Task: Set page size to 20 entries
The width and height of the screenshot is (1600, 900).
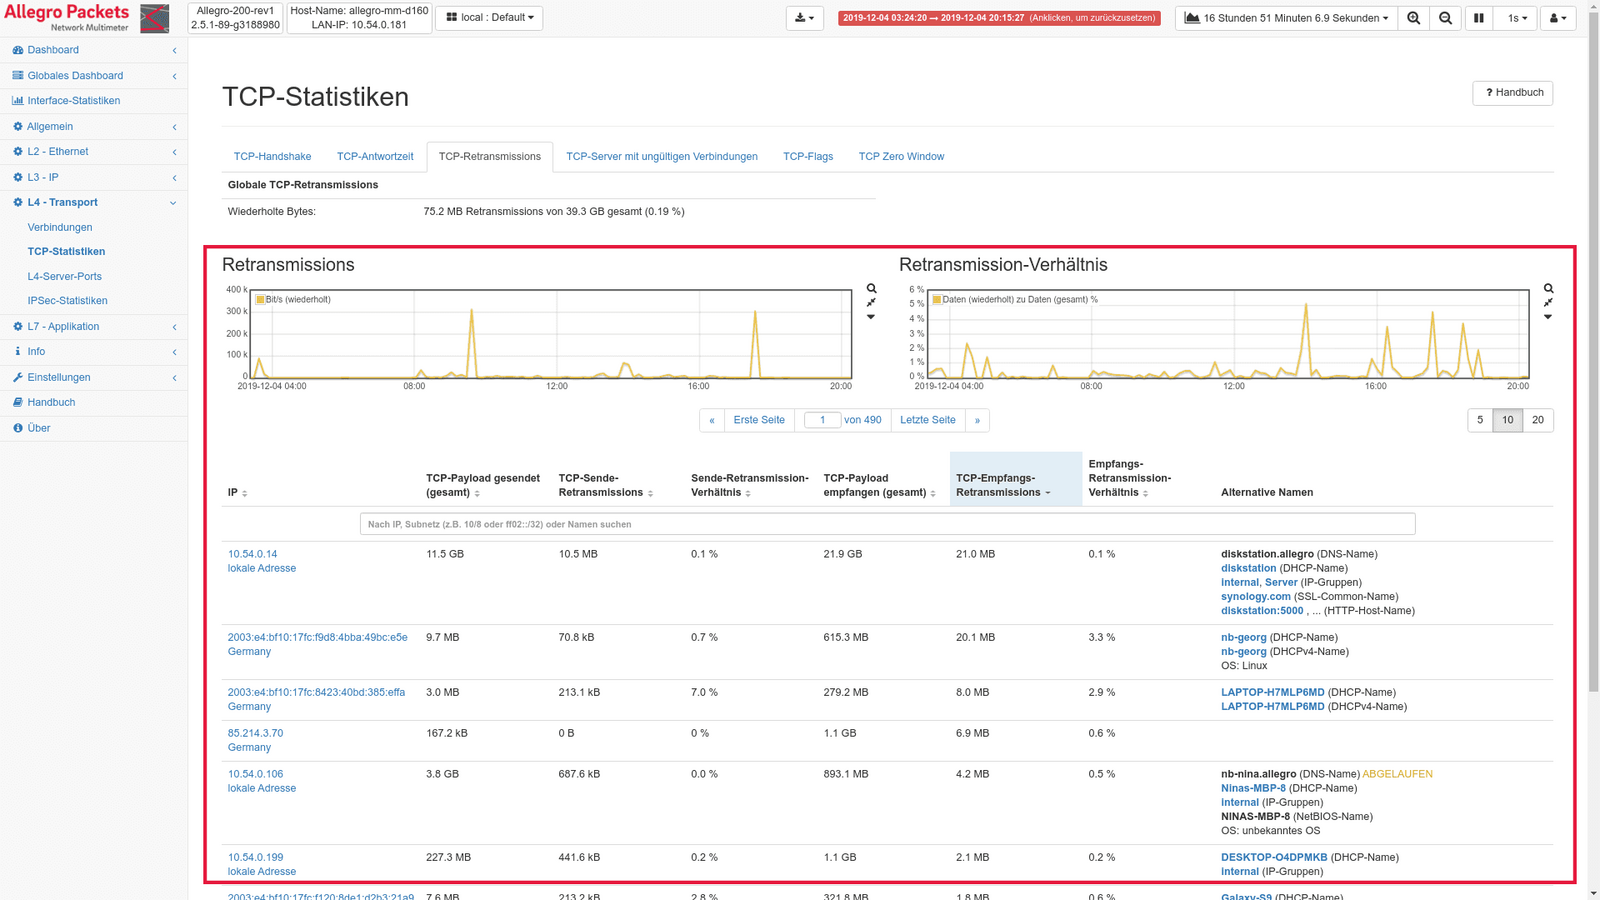Action: (1538, 420)
